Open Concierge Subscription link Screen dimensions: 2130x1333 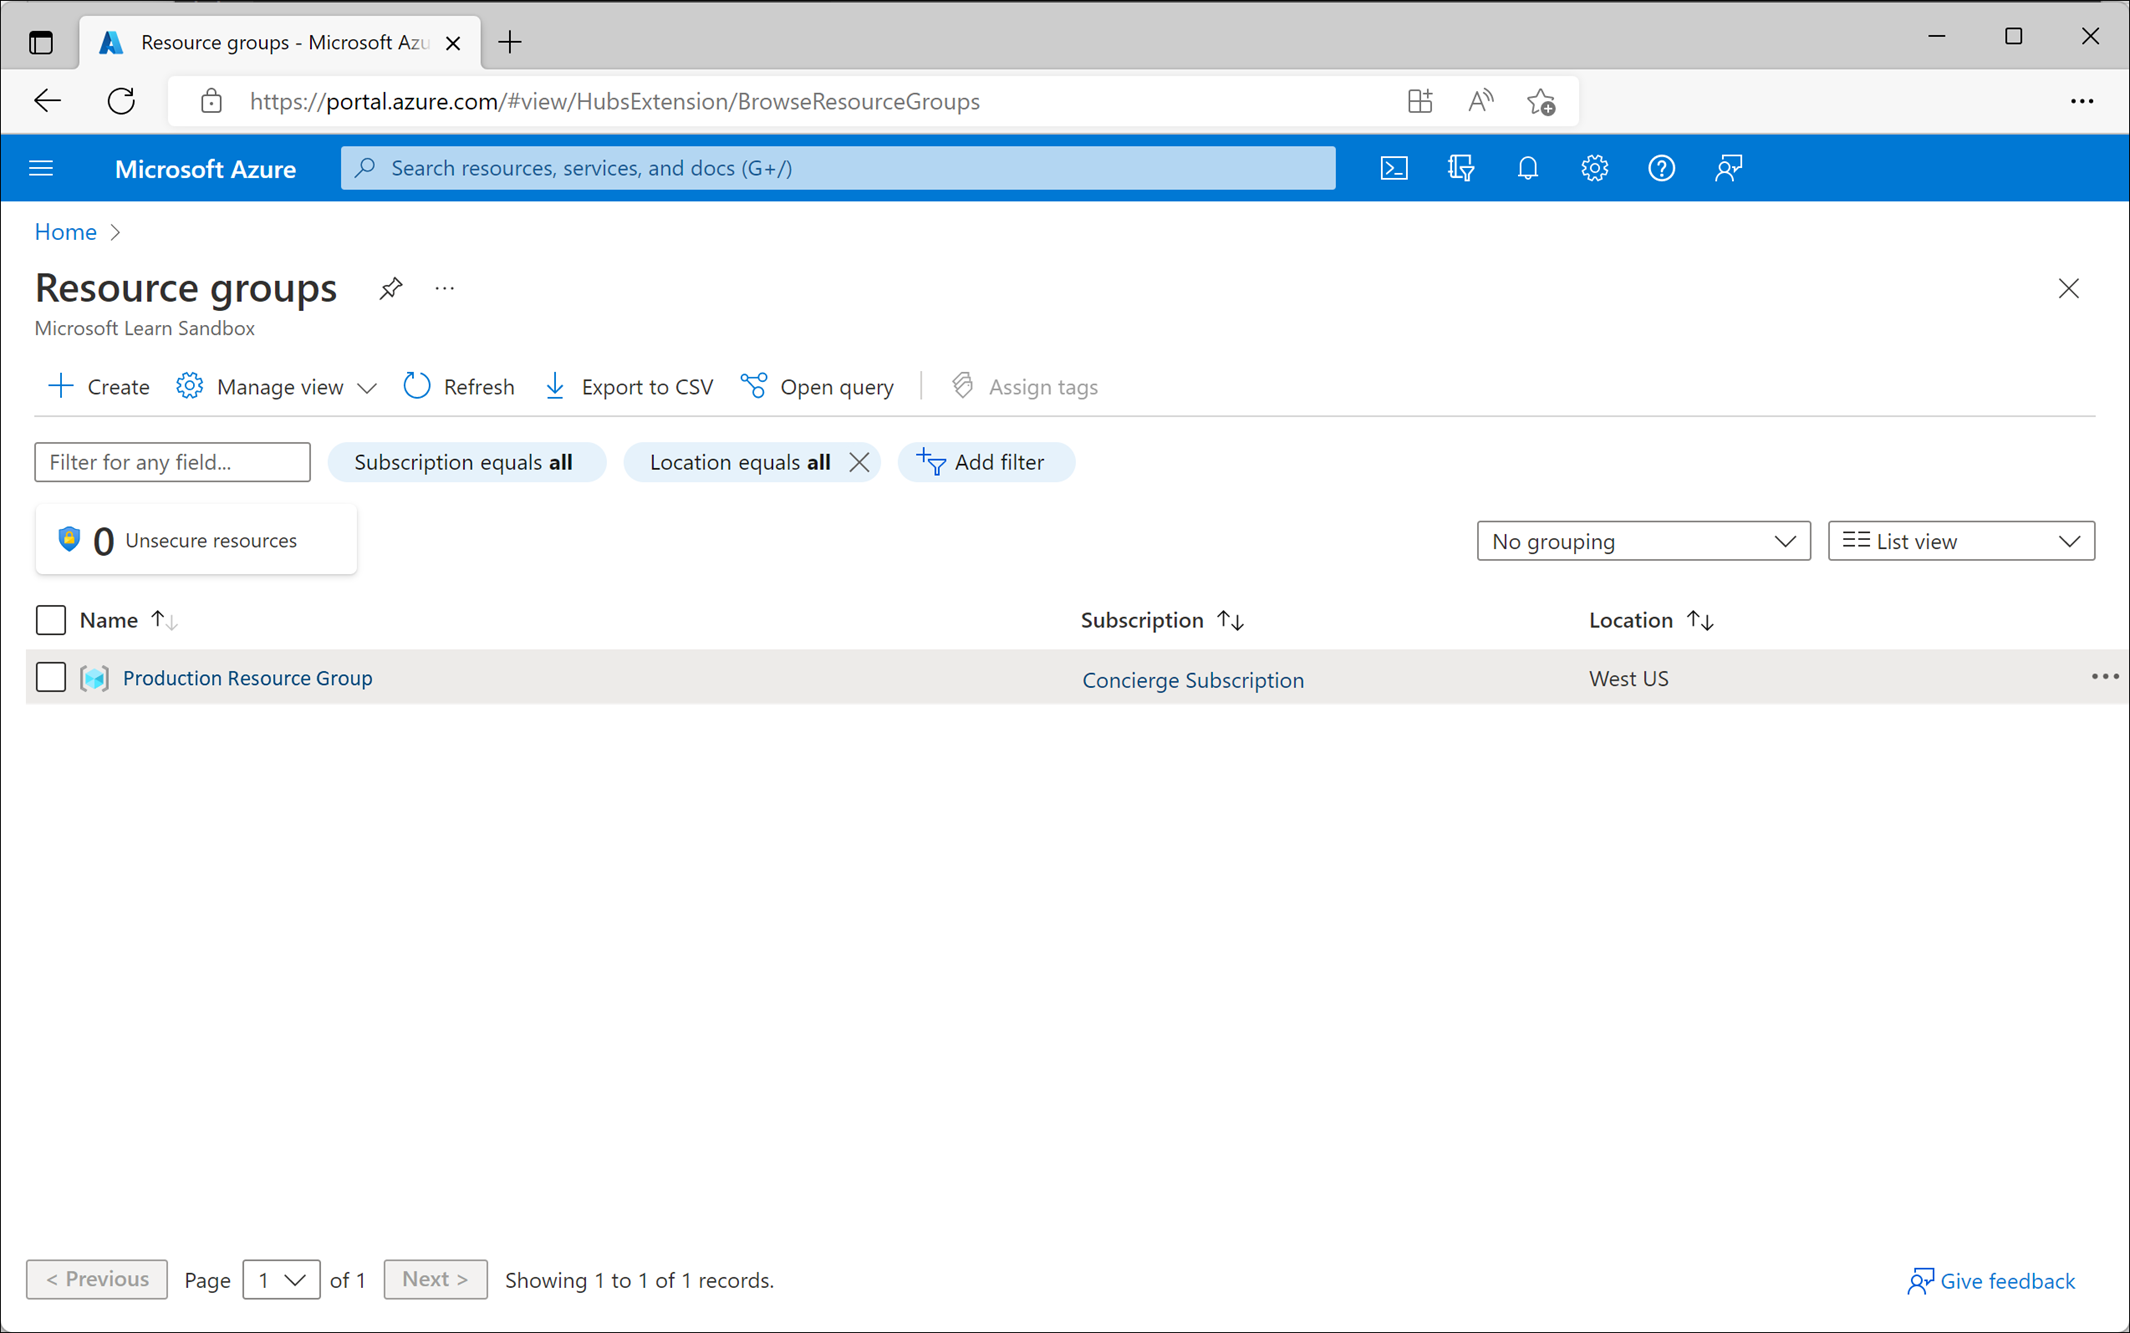[x=1193, y=680]
